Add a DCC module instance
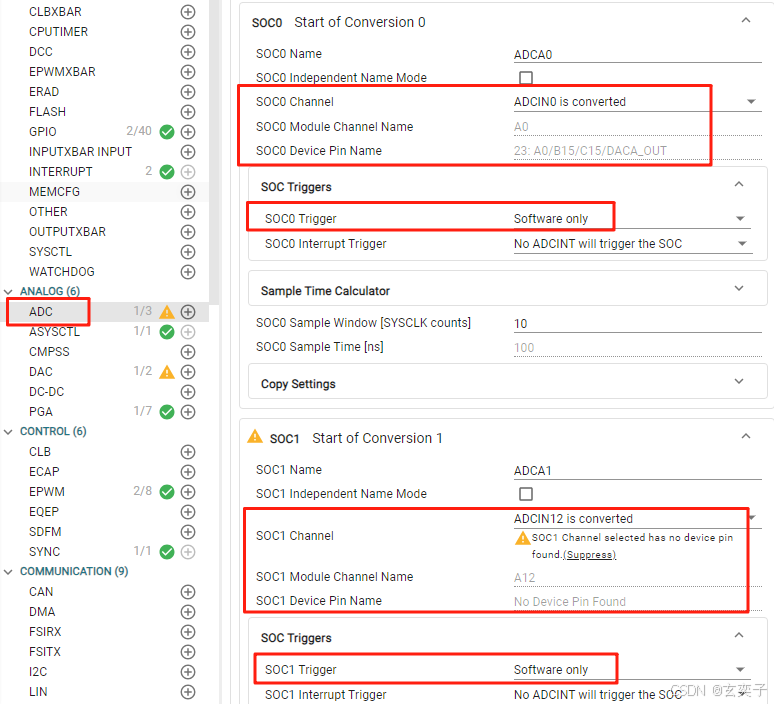The width and height of the screenshot is (774, 704). tap(188, 52)
